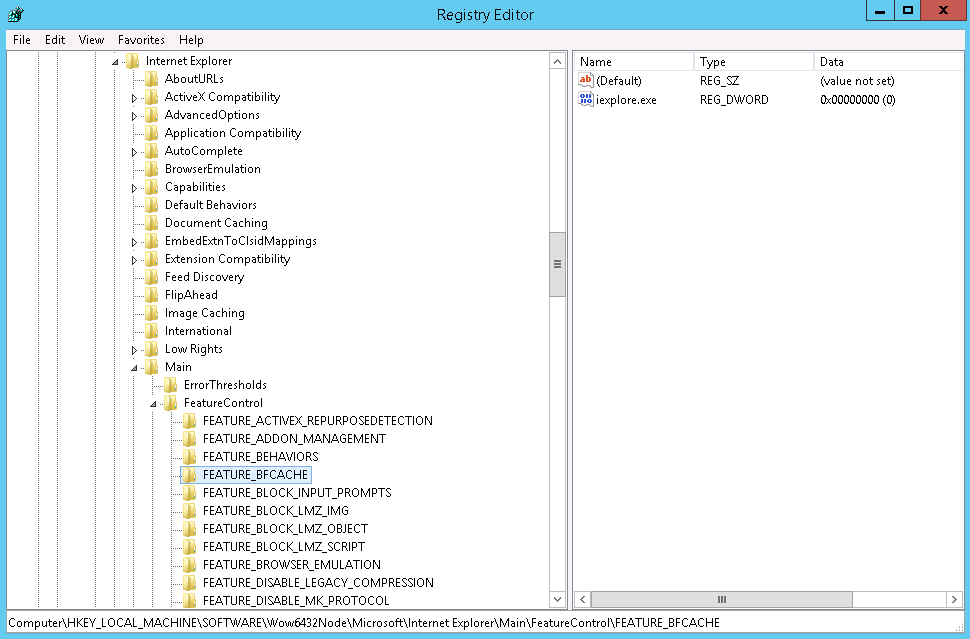Click the FlipAhead folder icon
The image size is (970, 639).
pos(152,294)
